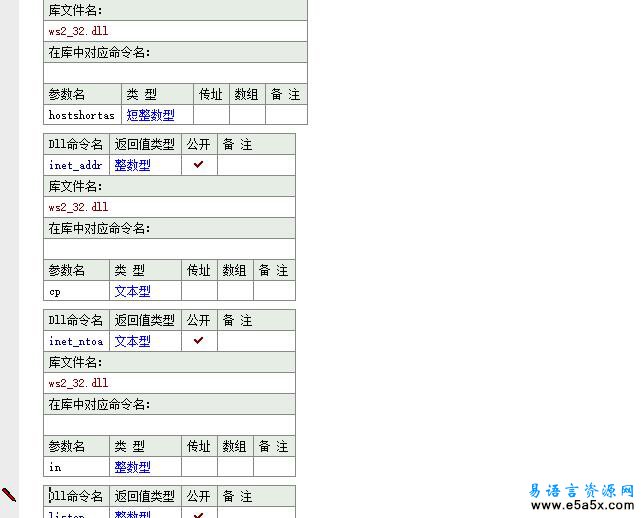Select the cp parameter name cell
This screenshot has width=643, height=518.
pyautogui.click(x=76, y=291)
